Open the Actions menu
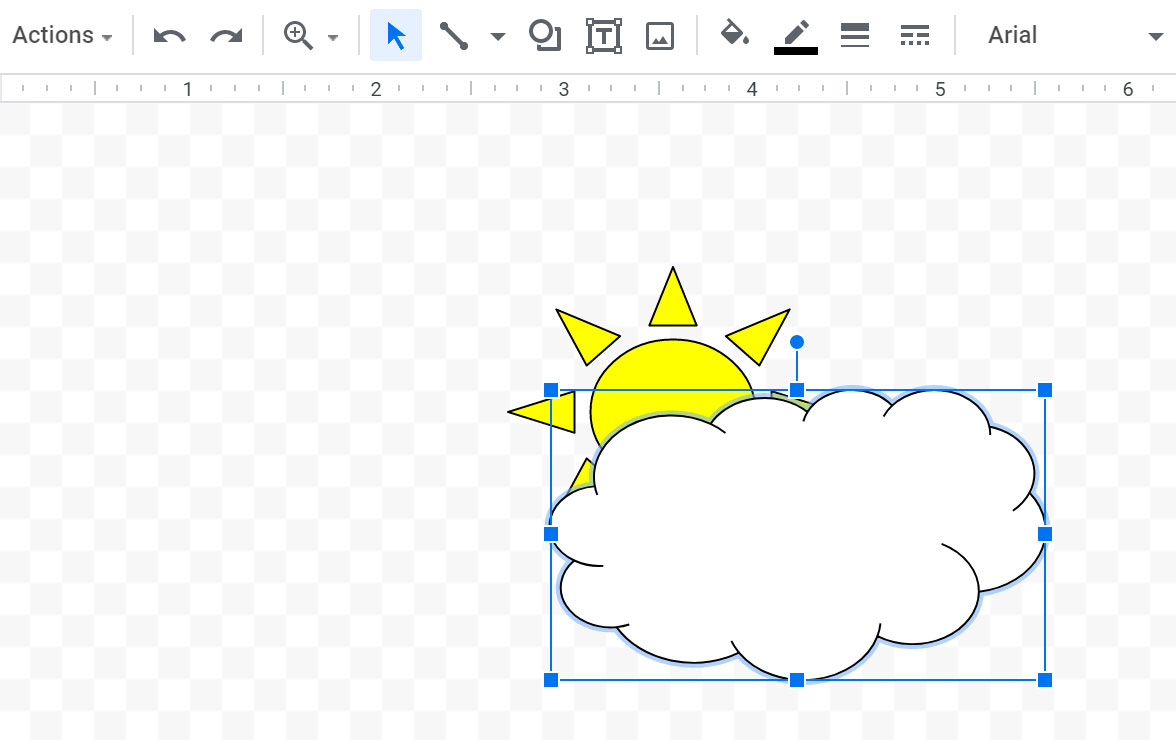This screenshot has height=740, width=1176. click(55, 34)
